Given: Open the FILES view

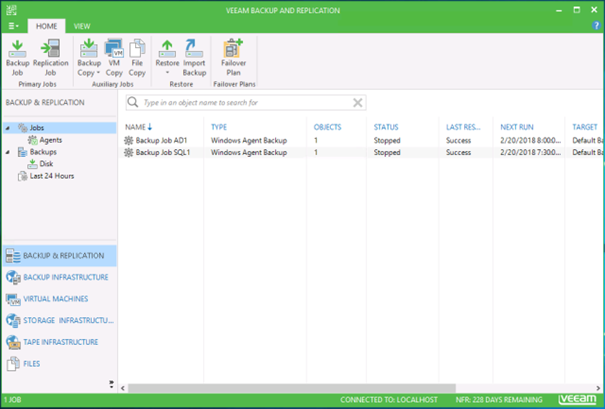Looking at the screenshot, I should 60,364.
